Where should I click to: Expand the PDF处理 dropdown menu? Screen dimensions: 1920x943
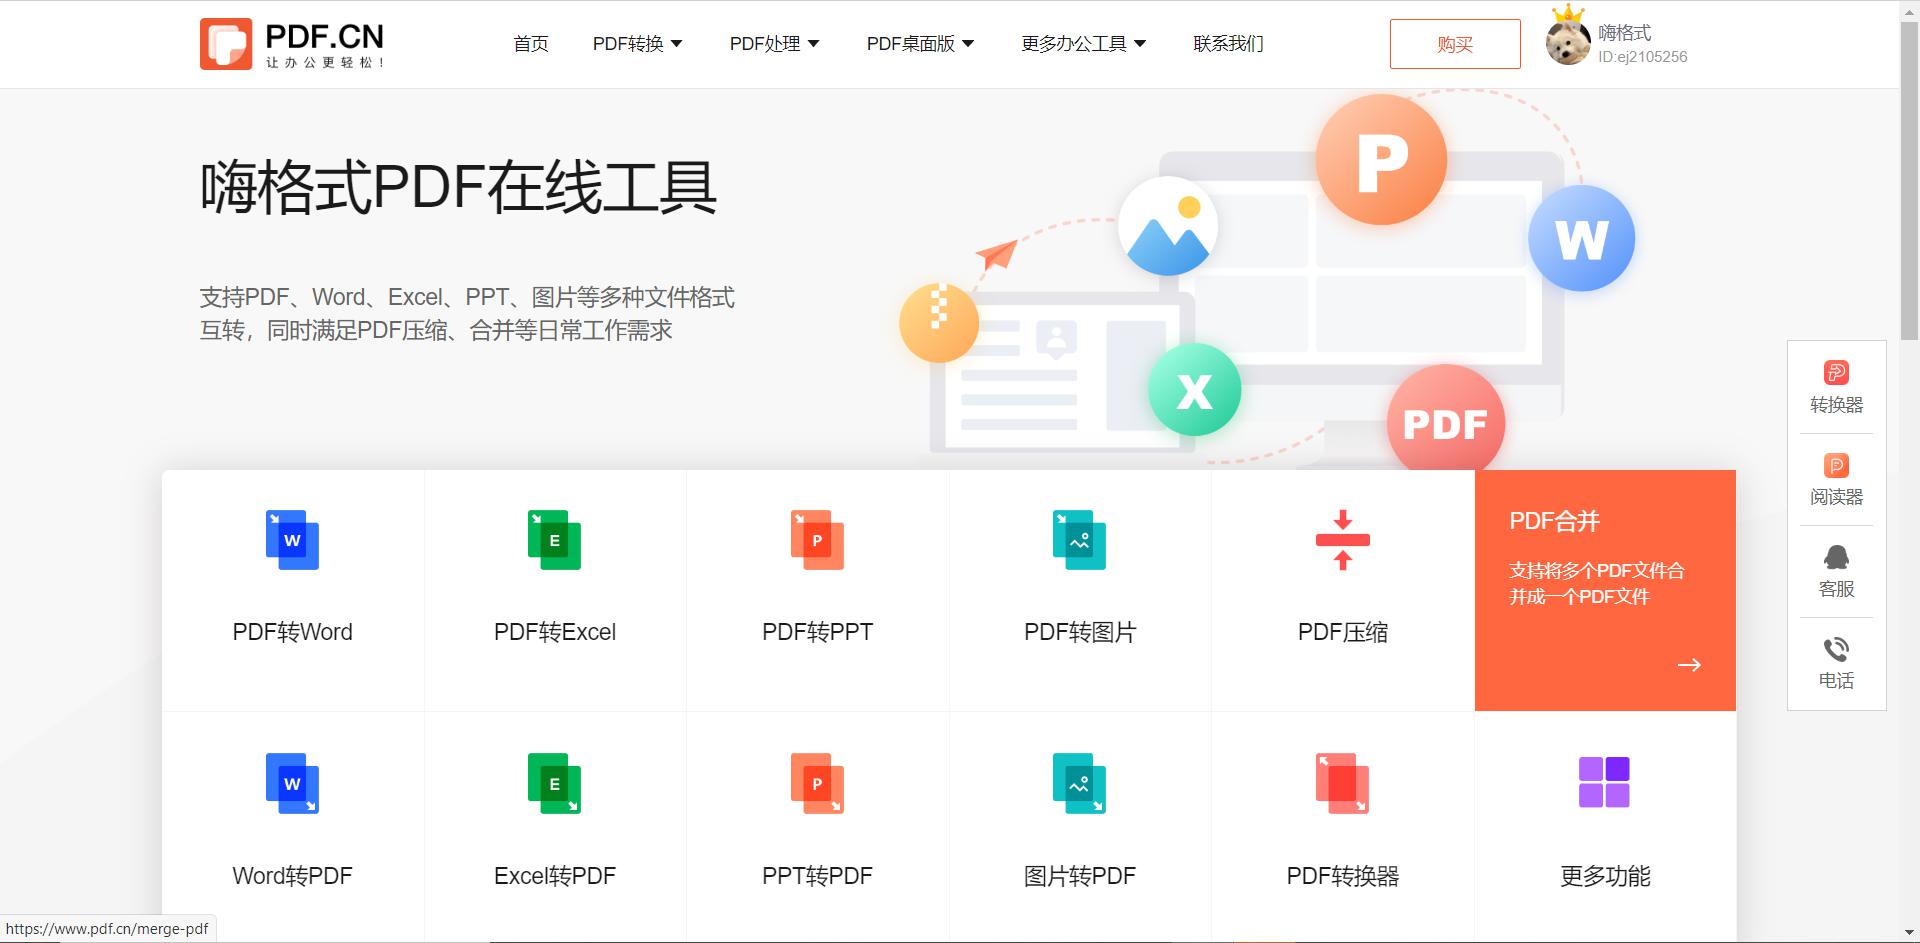(774, 44)
